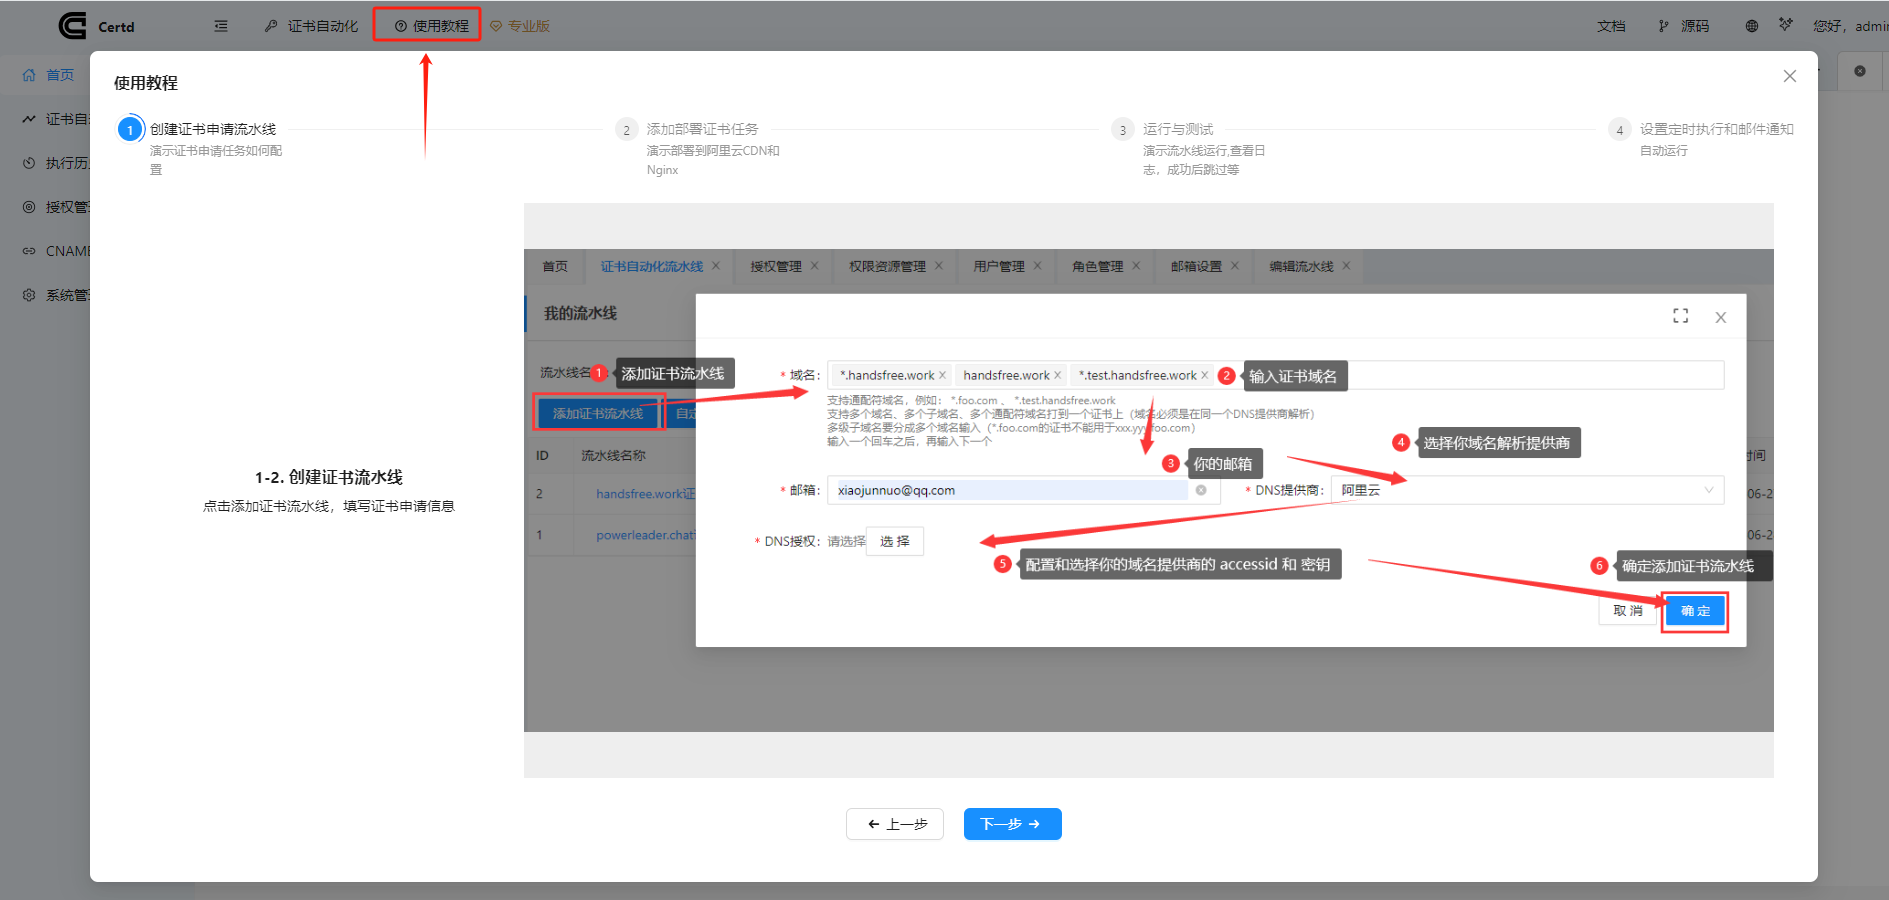Screen dimensions: 1889x900
Task: Click the round icon at tab bar right end
Action: tap(1859, 71)
